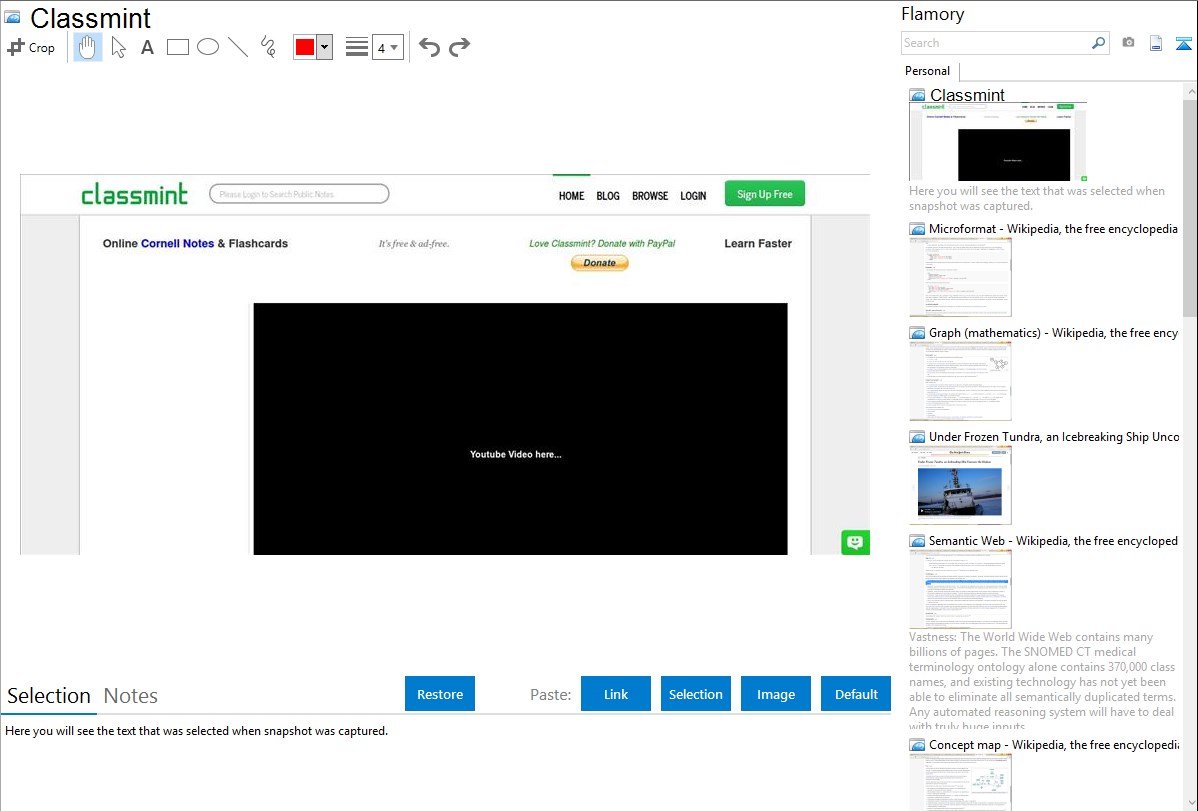
Task: Undo the last annotation
Action: click(429, 47)
